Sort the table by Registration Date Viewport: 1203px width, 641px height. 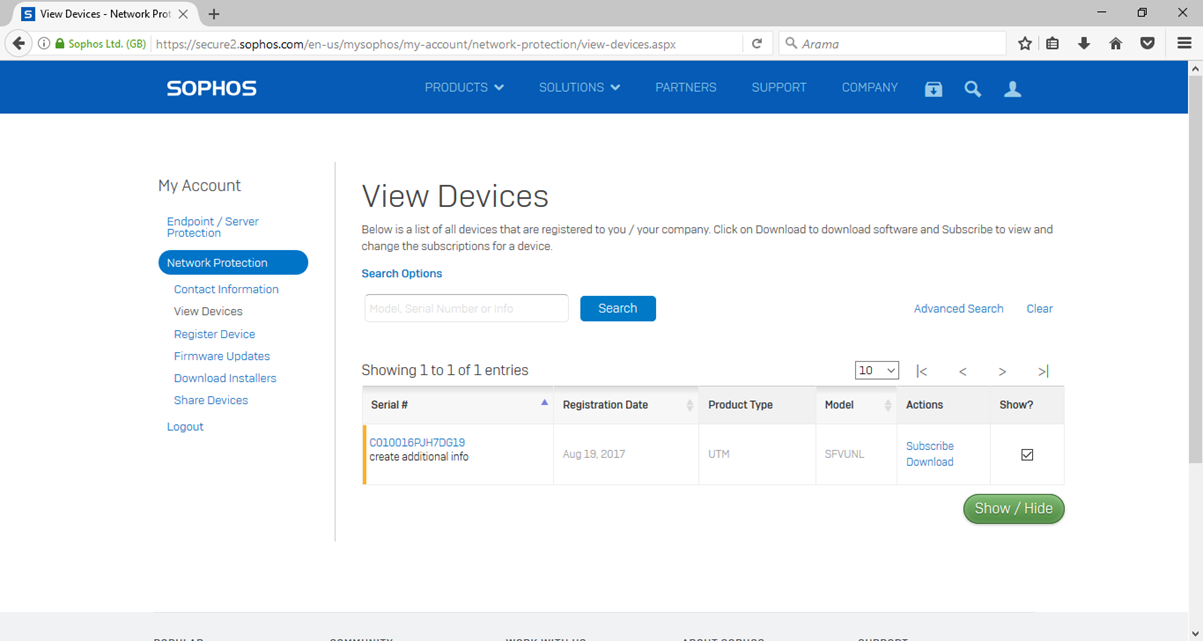626,405
